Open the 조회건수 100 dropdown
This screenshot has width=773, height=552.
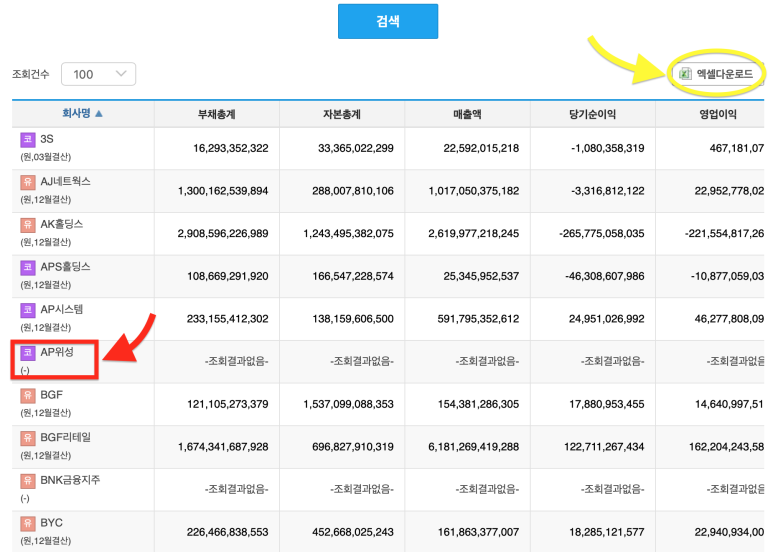coord(99,74)
